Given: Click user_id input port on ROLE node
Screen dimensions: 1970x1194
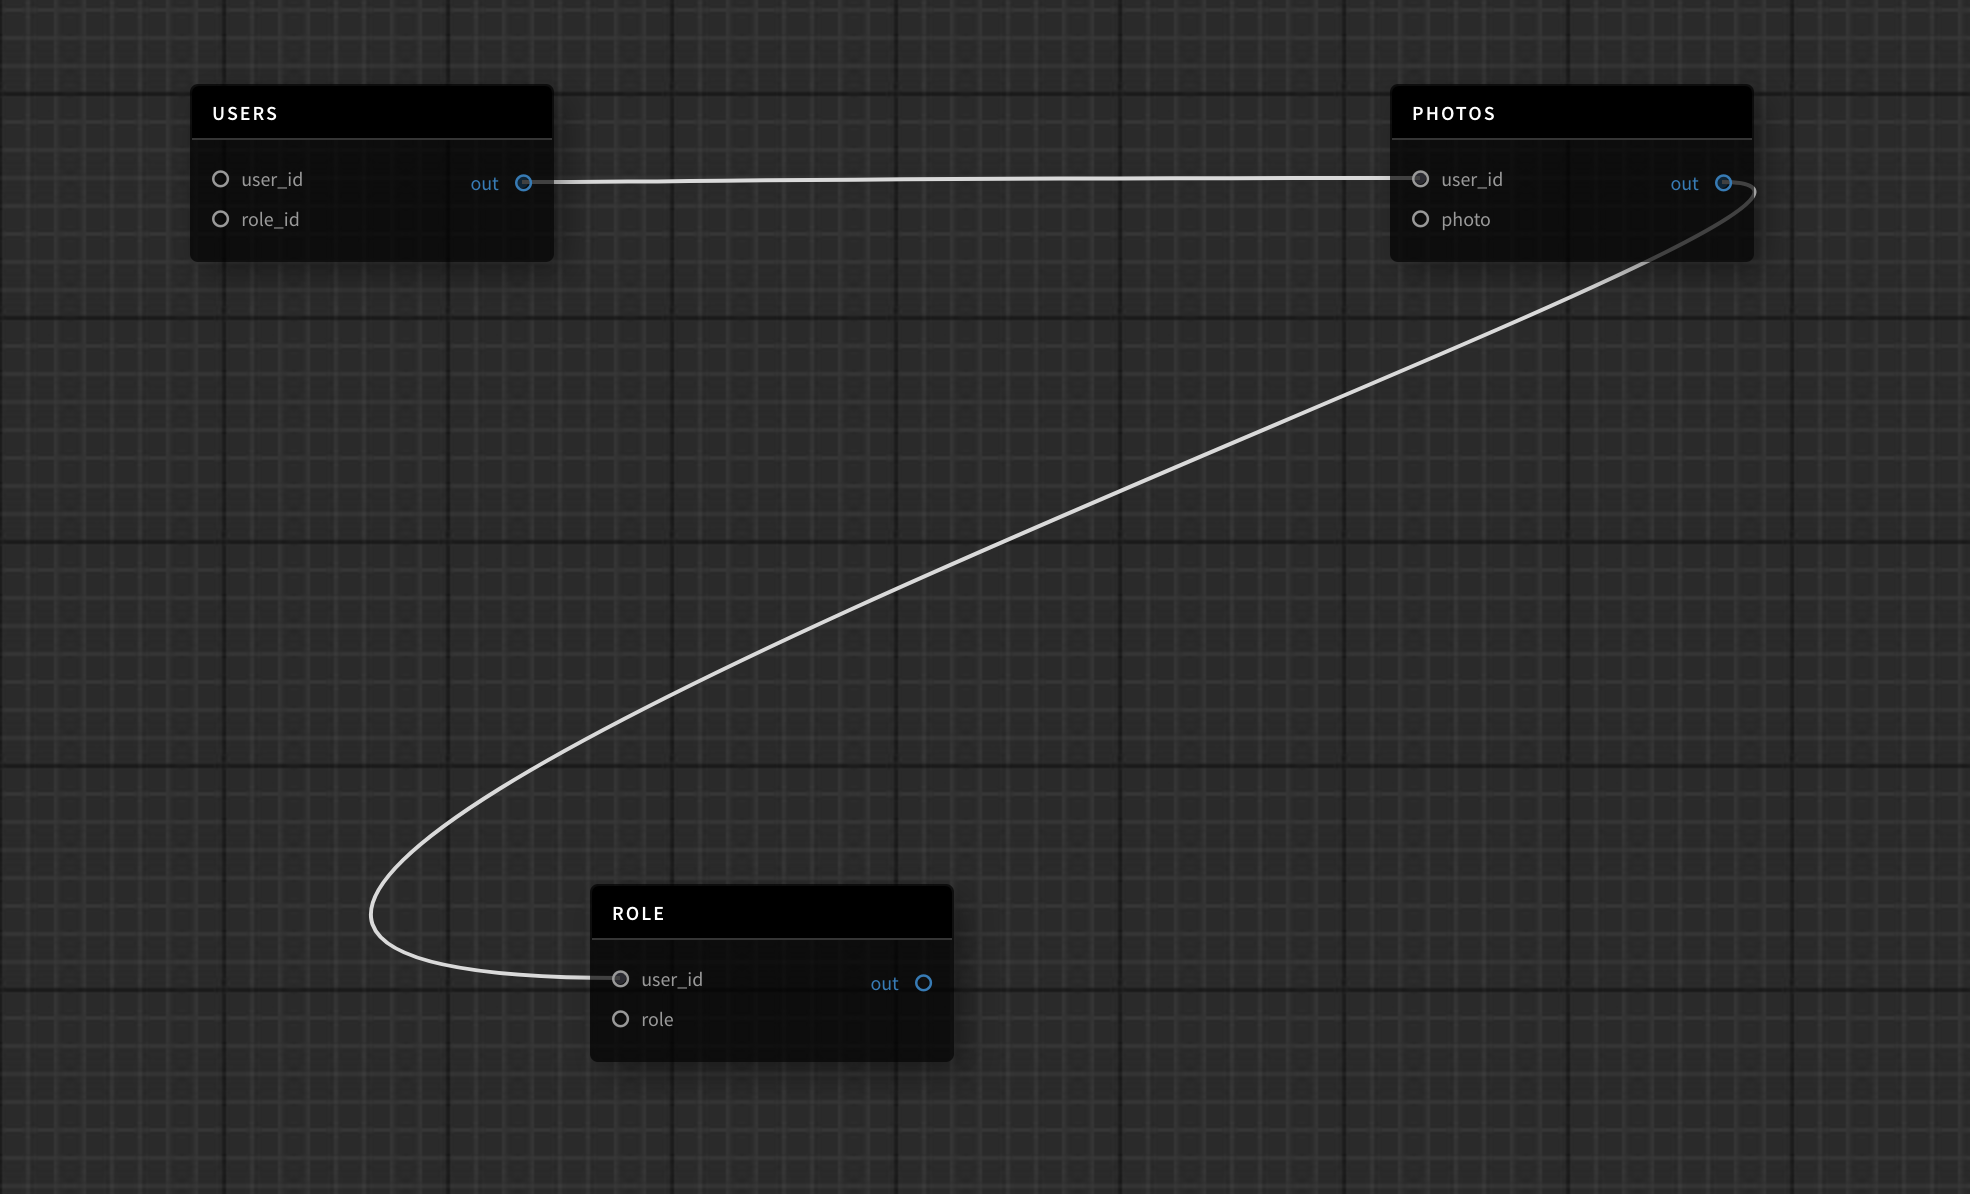Looking at the screenshot, I should pyautogui.click(x=621, y=979).
